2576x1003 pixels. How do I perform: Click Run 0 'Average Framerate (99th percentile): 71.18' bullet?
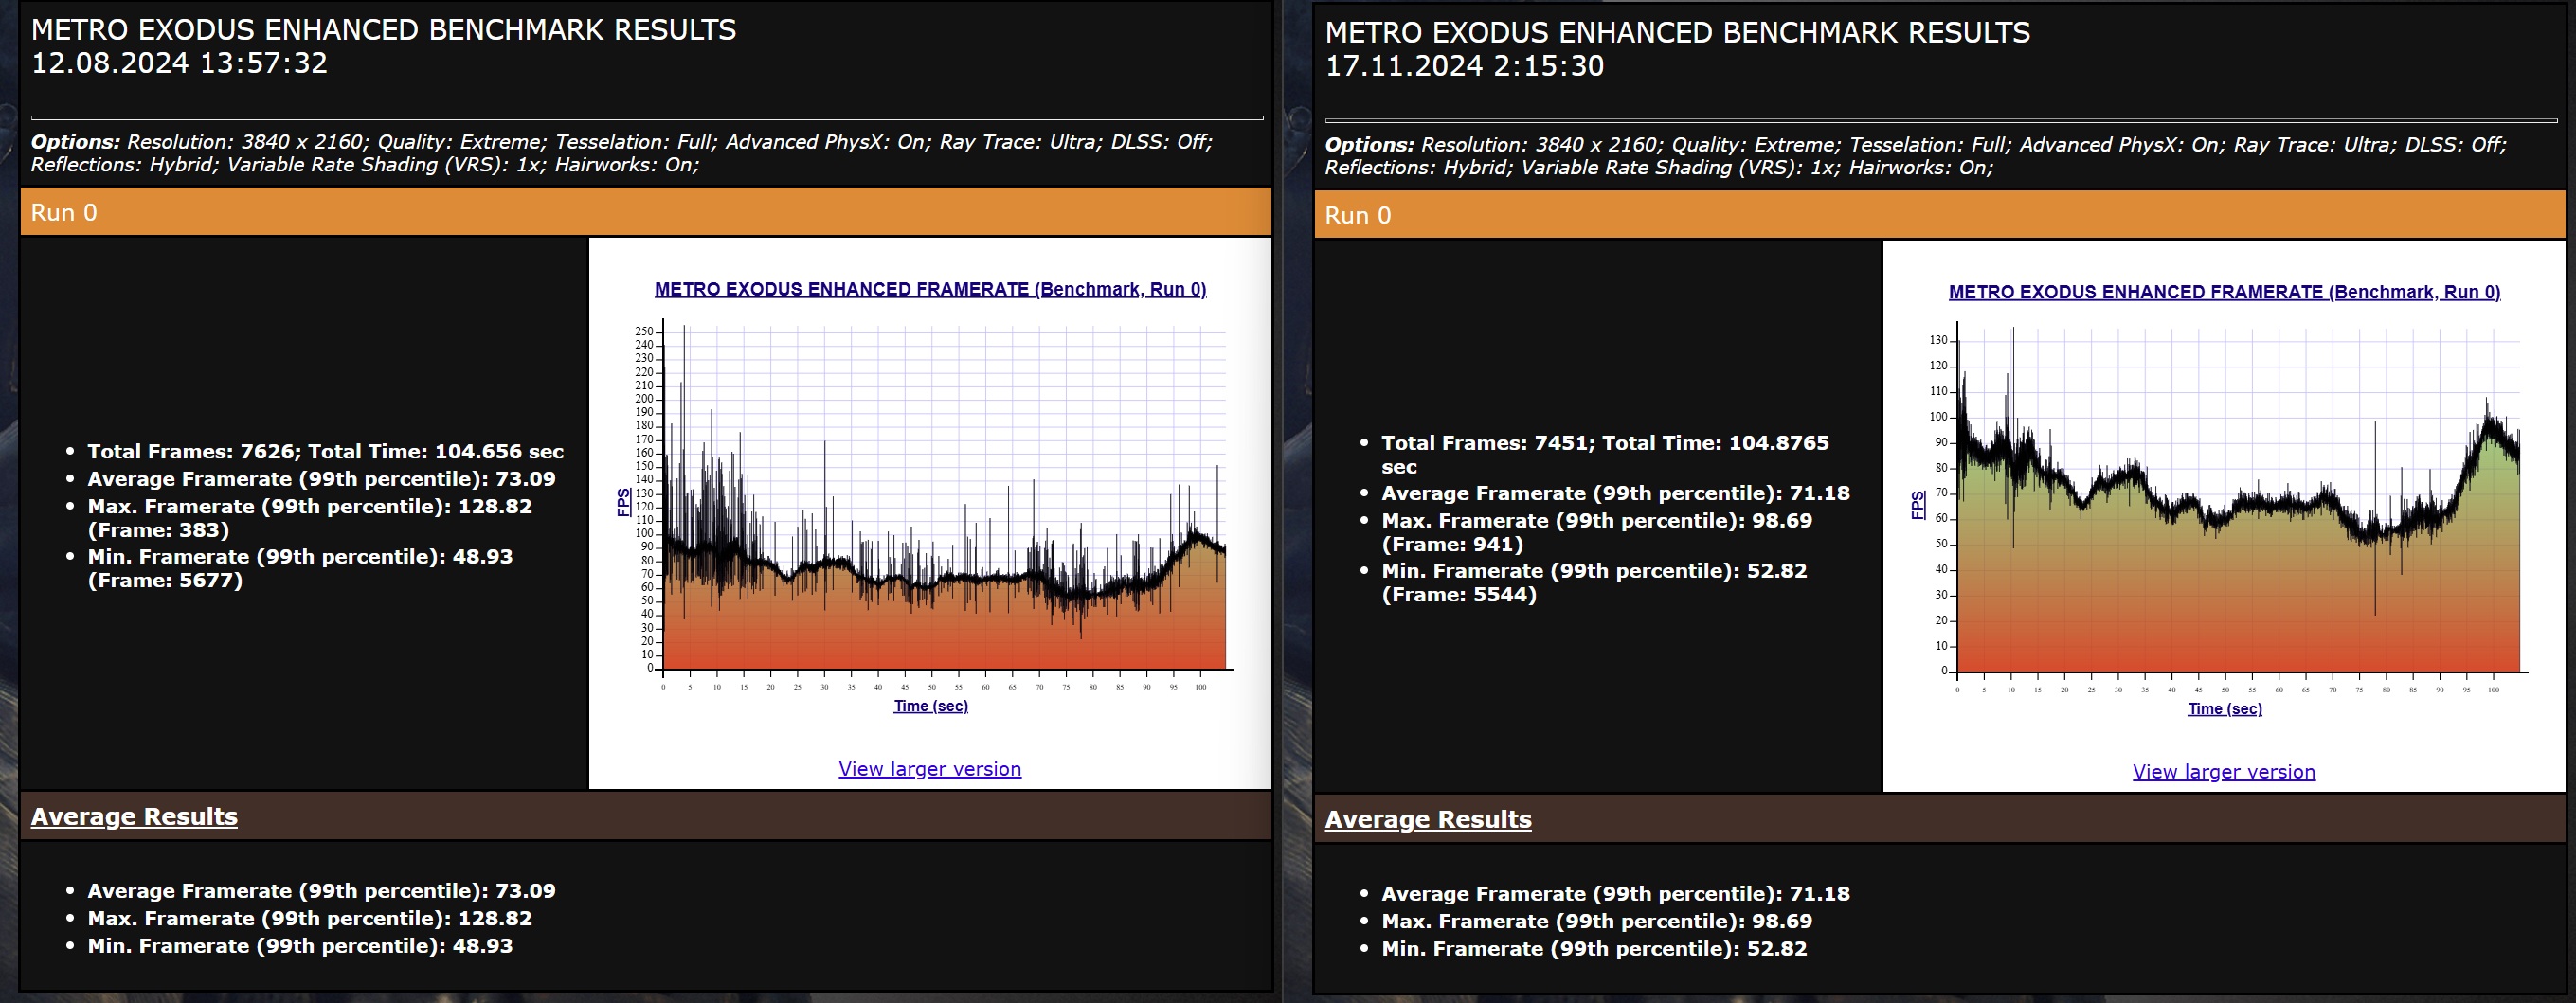1615,493
